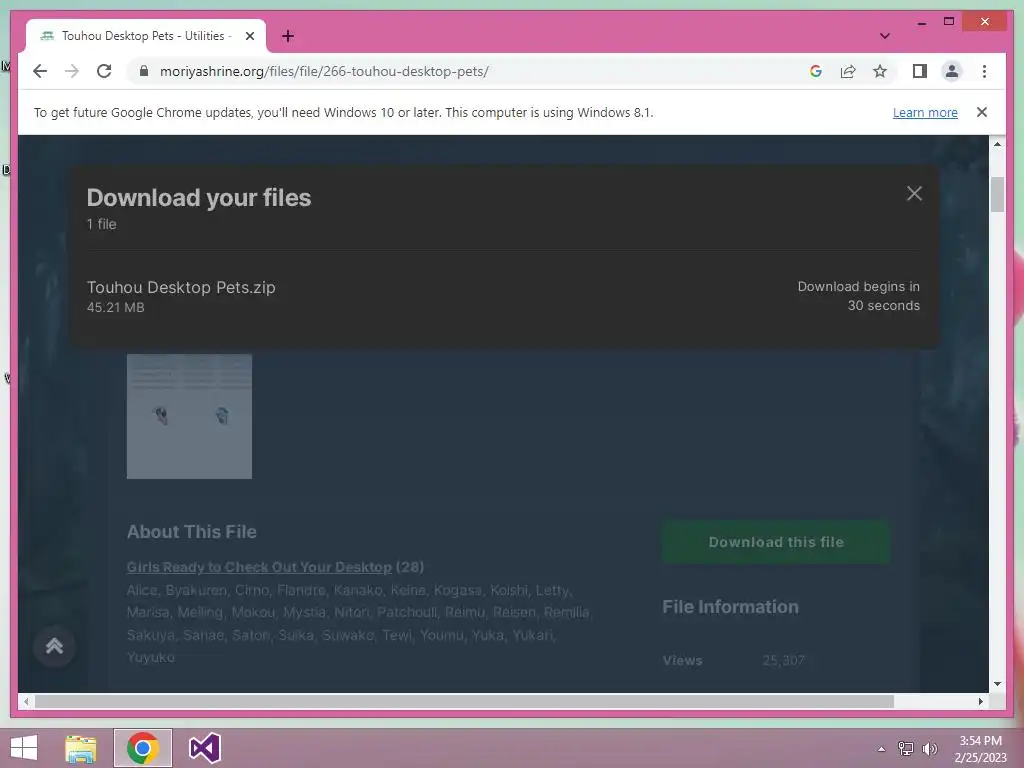Click the File Information heading
This screenshot has width=1024, height=768.
tap(730, 607)
